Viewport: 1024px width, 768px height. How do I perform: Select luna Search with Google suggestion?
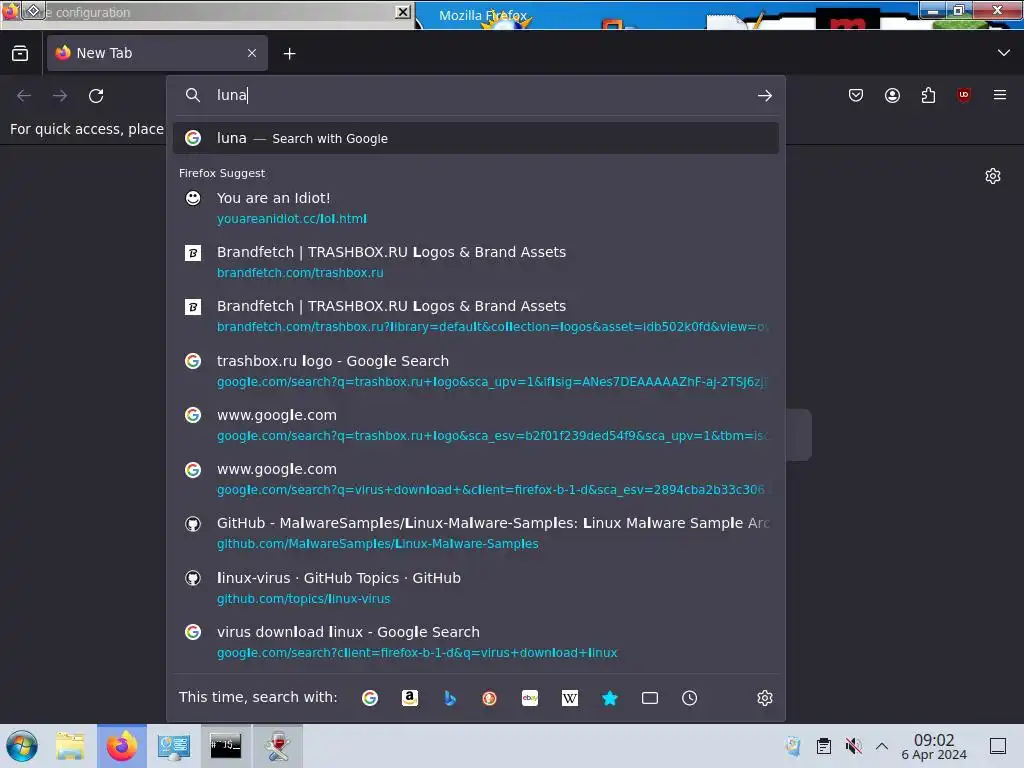tap(475, 138)
